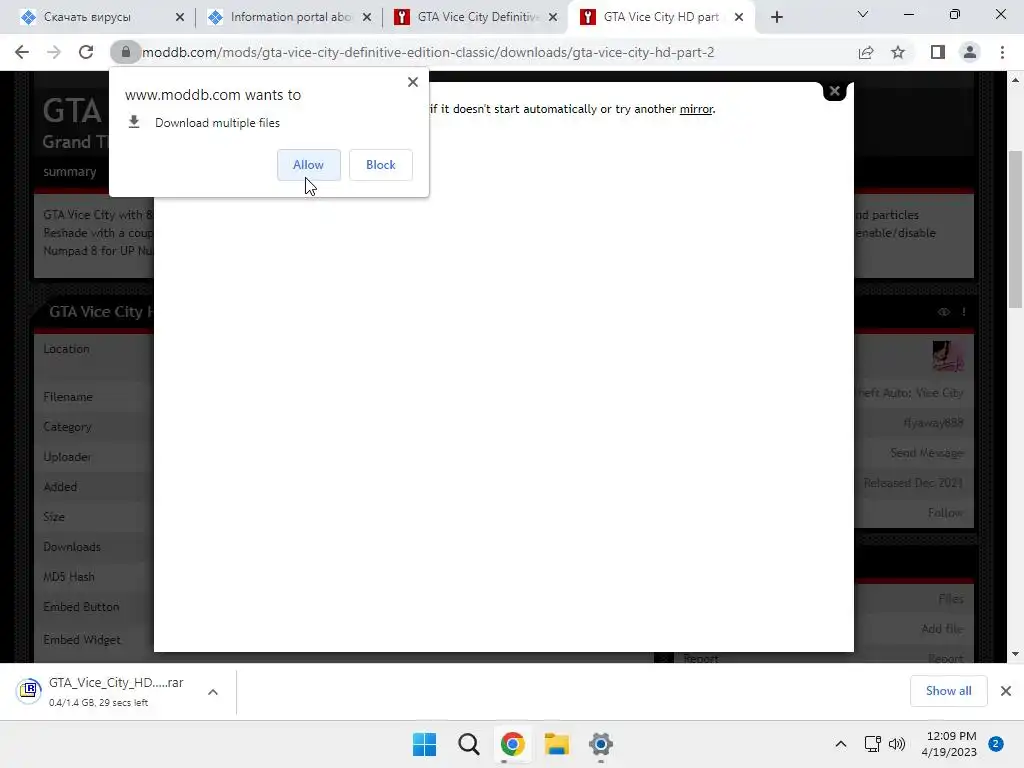Click the Downloads row label
Screen dimensions: 1024x768
(x=72, y=547)
